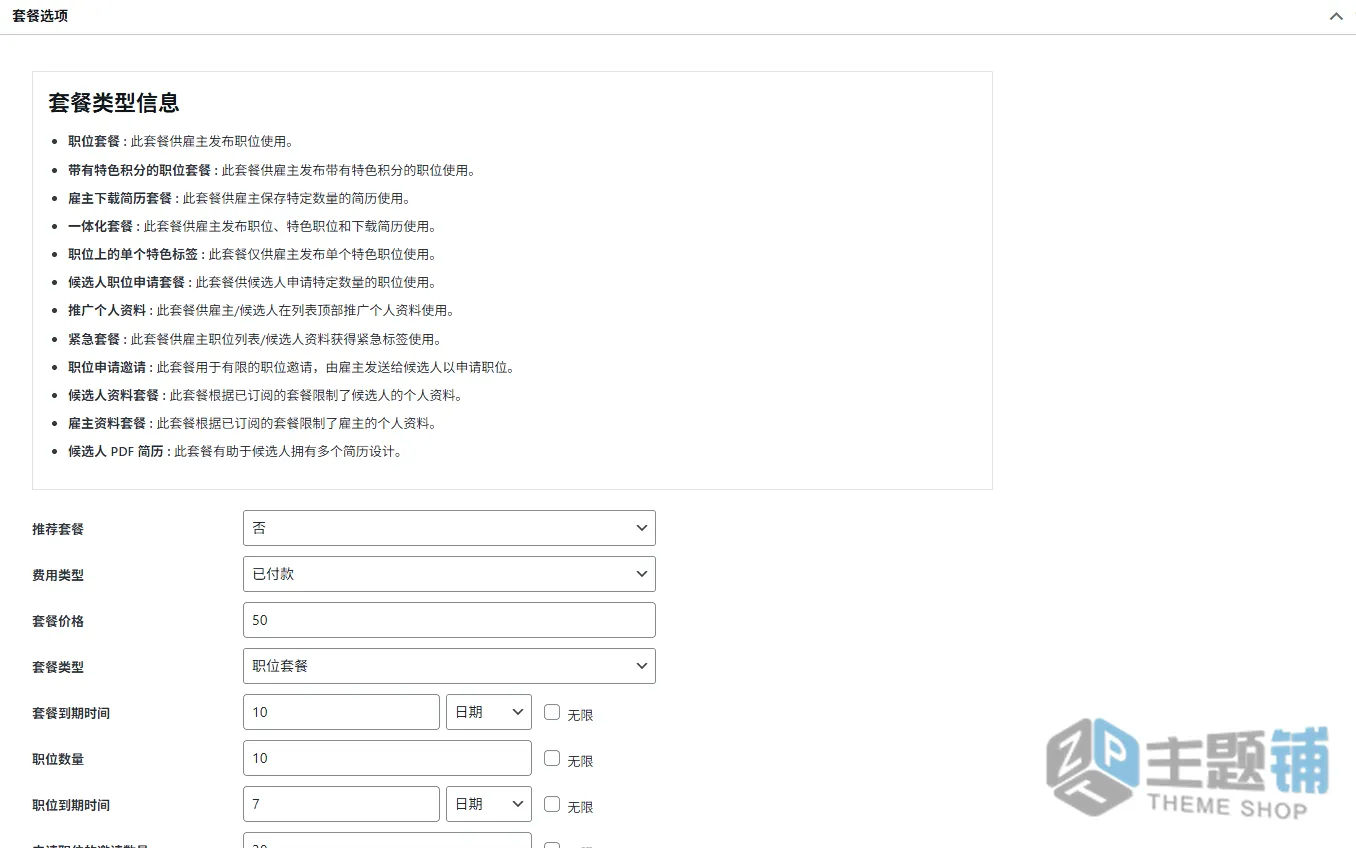1356x848 pixels.
Task: Click the 职位申请邀请 description line
Action: pyautogui.click(x=292, y=367)
